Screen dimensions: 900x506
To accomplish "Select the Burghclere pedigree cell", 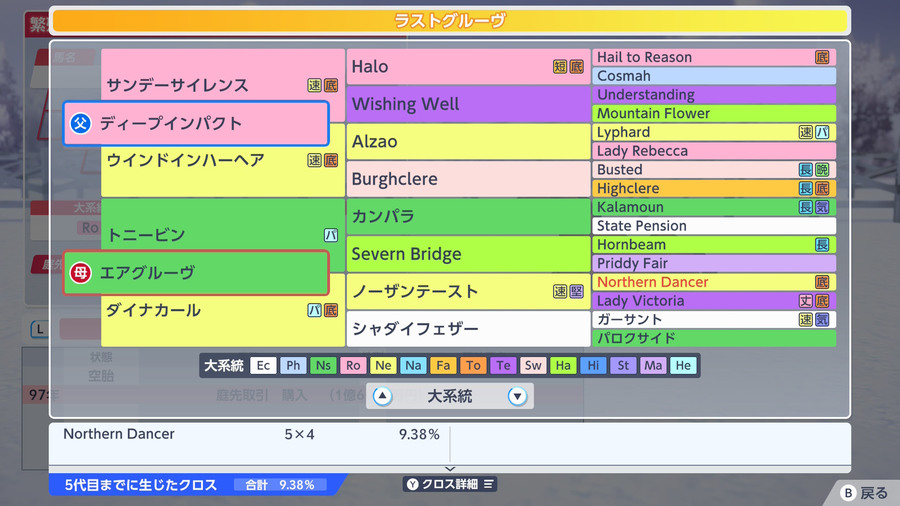I will 468,179.
